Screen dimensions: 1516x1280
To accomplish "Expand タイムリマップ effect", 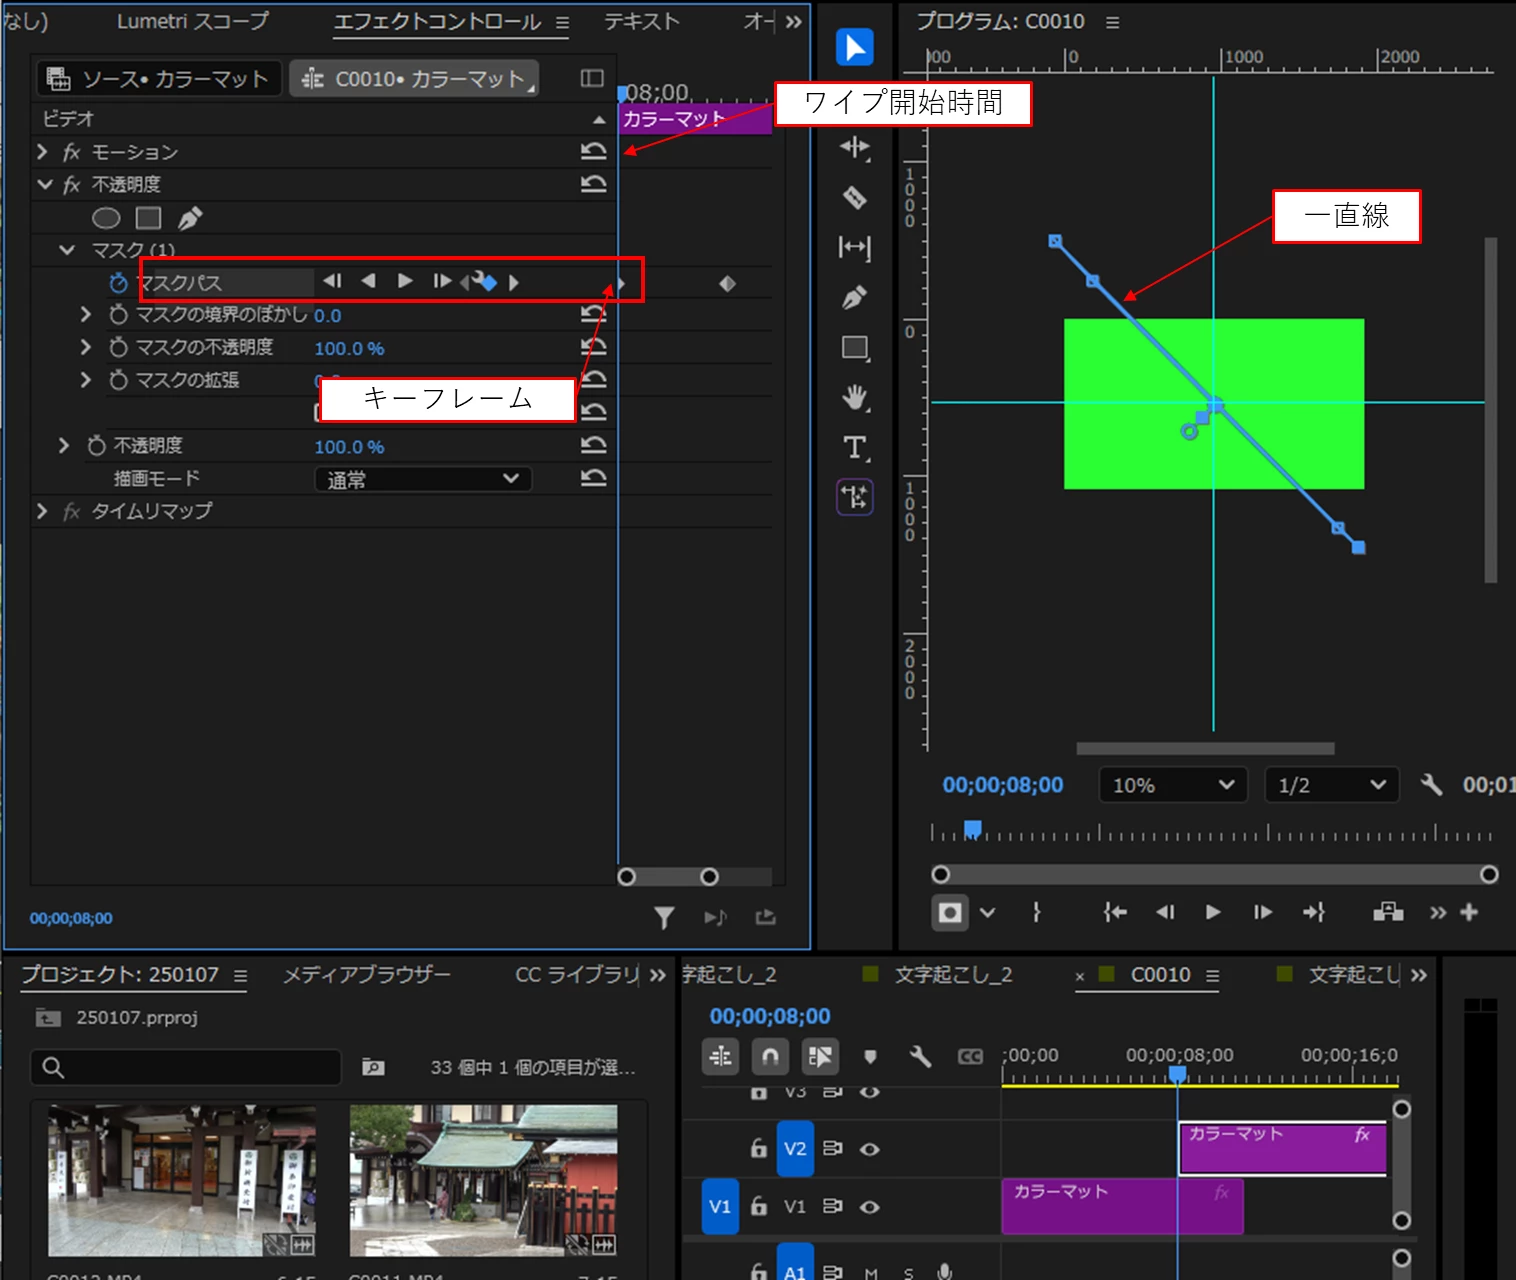I will click(x=42, y=511).
